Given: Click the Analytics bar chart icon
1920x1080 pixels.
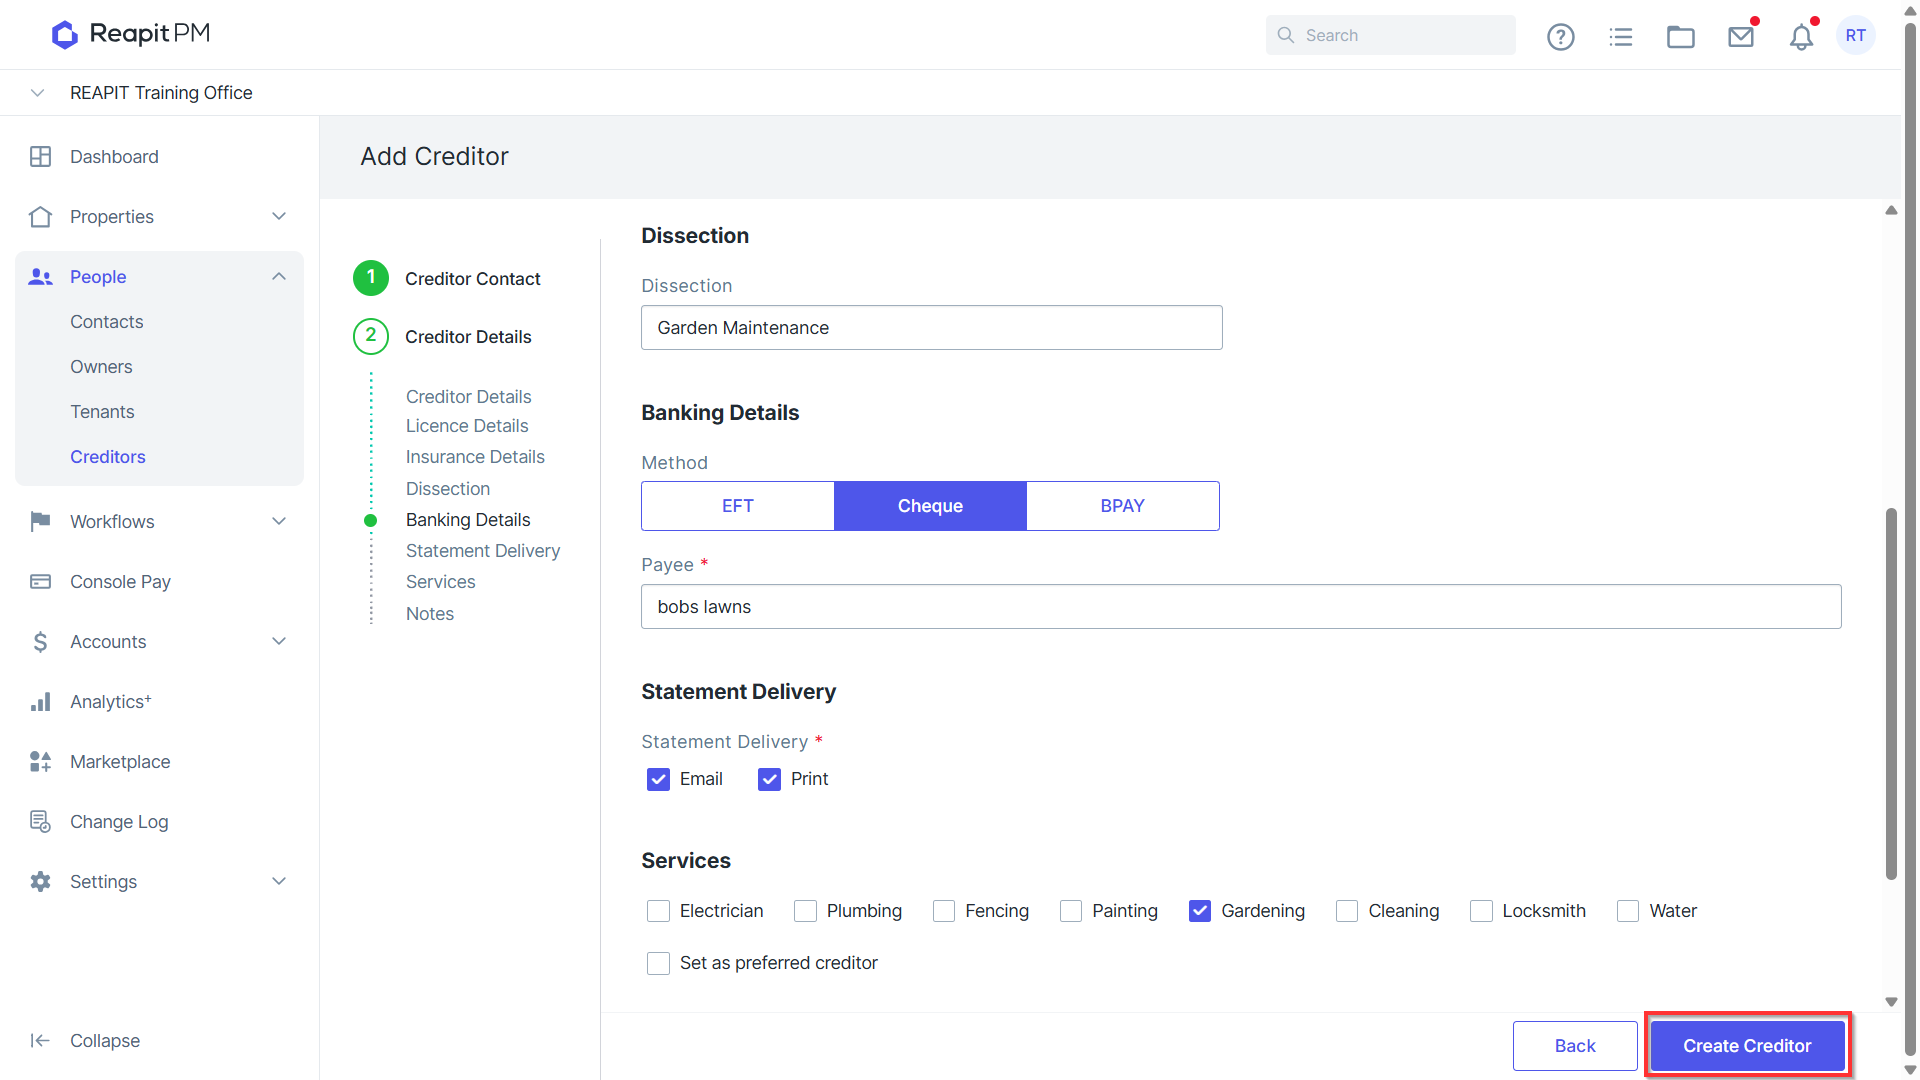Looking at the screenshot, I should pyautogui.click(x=40, y=702).
